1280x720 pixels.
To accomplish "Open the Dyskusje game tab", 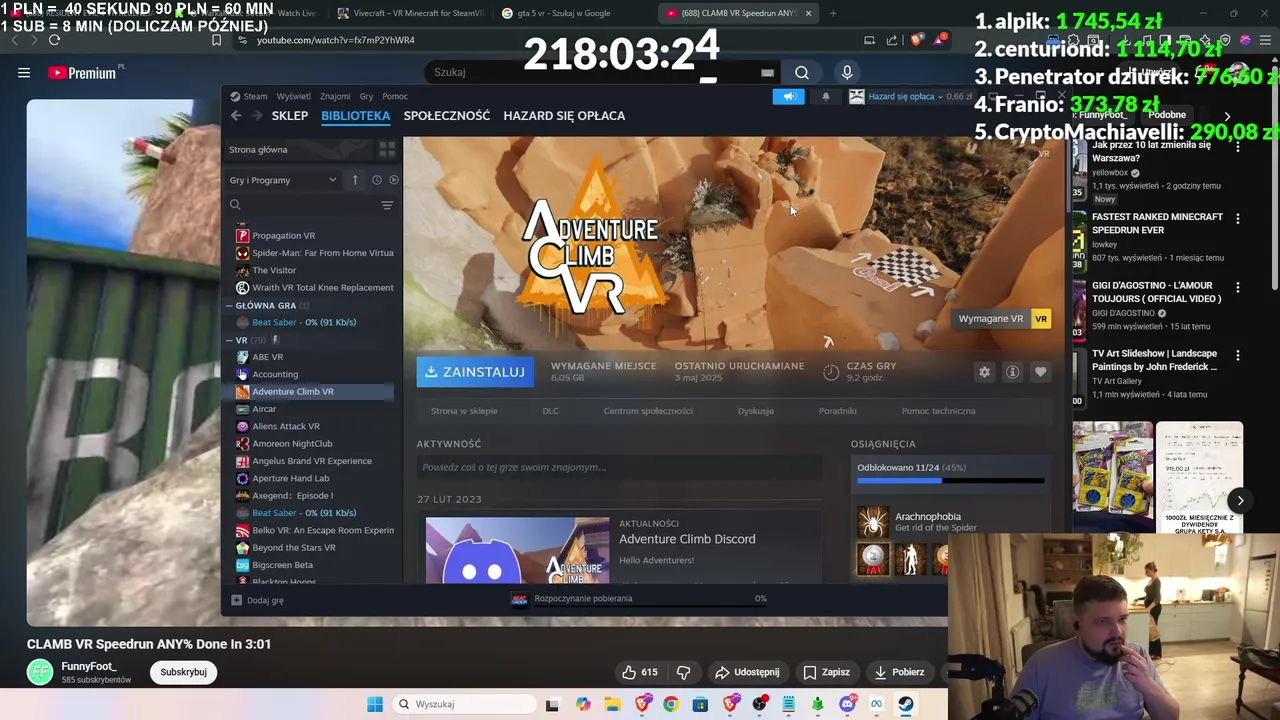I will coord(756,411).
